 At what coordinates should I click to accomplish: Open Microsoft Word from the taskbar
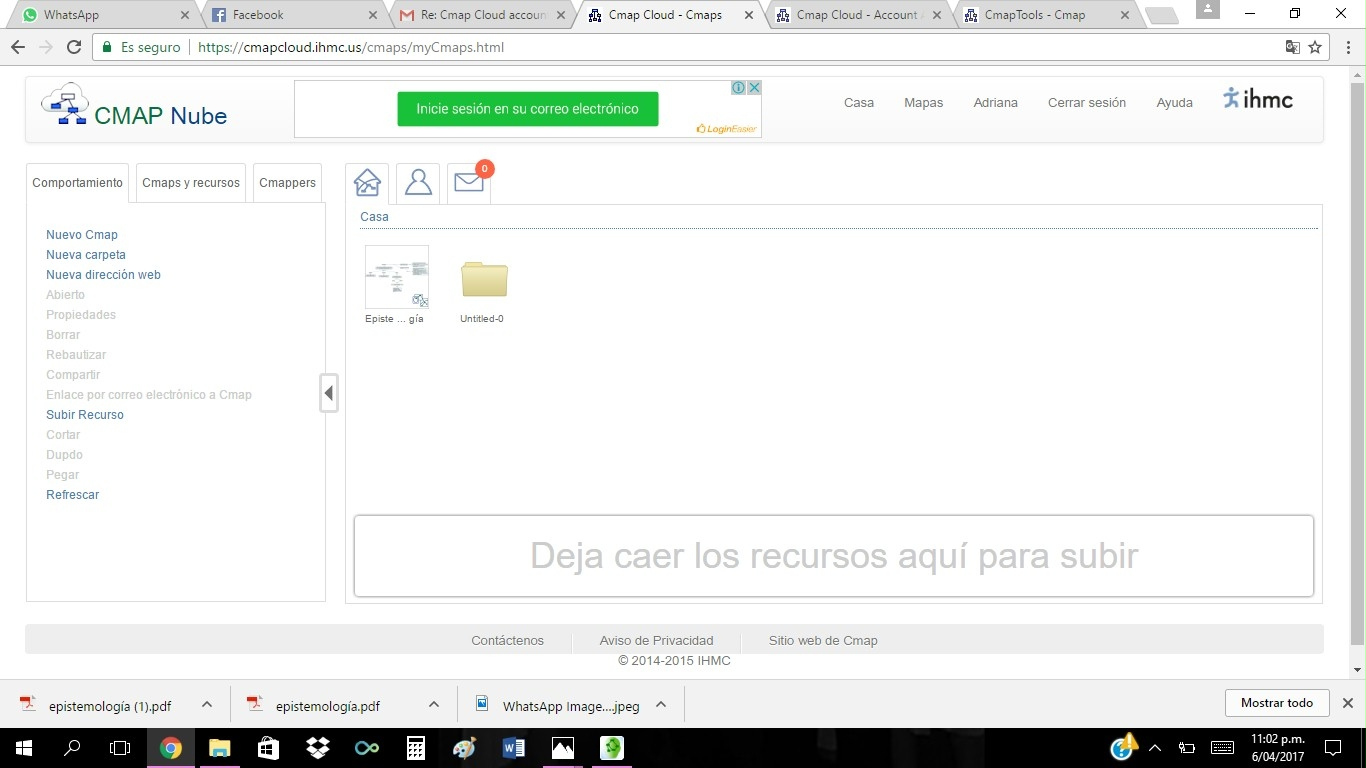point(513,747)
